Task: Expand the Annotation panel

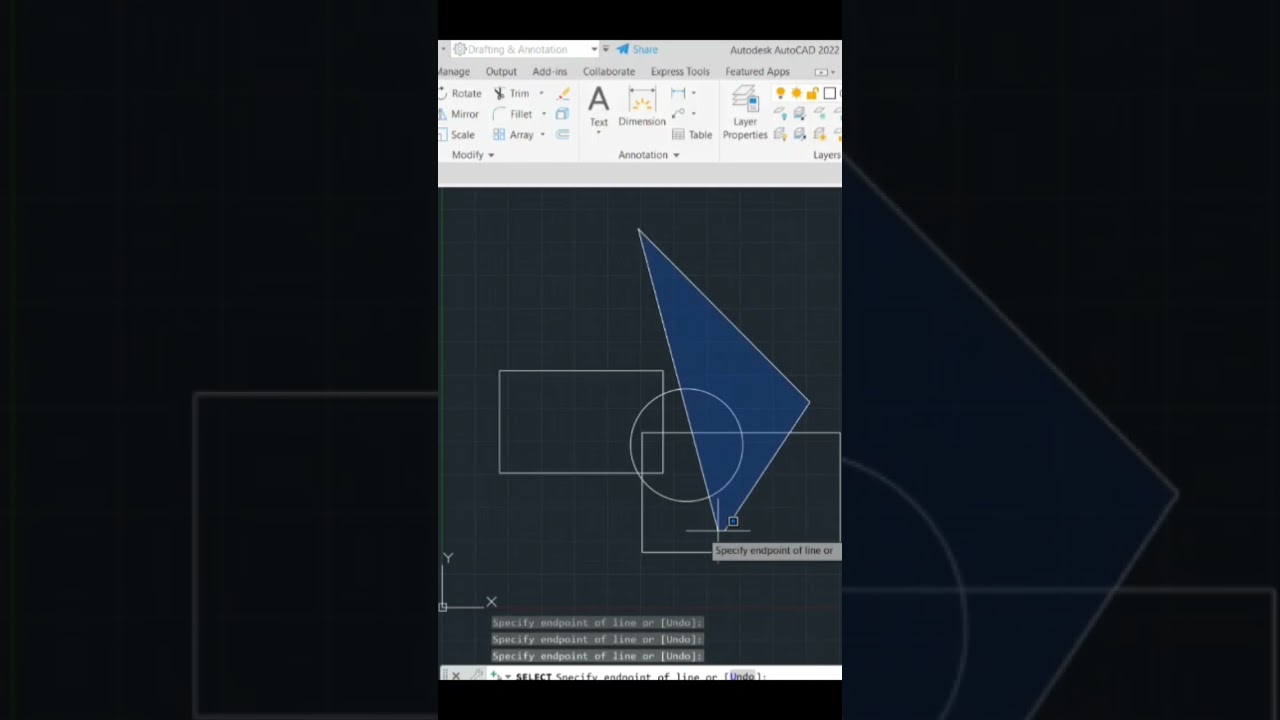Action: (649, 155)
